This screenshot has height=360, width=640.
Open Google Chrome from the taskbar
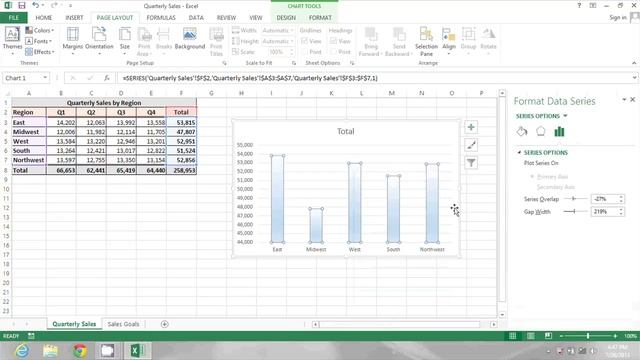[80, 351]
